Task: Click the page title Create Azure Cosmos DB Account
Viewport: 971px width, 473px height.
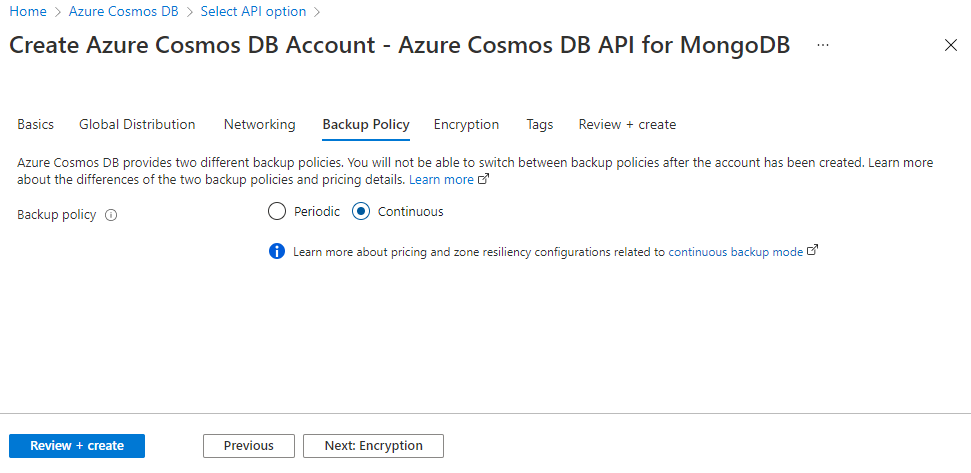Action: pos(399,45)
